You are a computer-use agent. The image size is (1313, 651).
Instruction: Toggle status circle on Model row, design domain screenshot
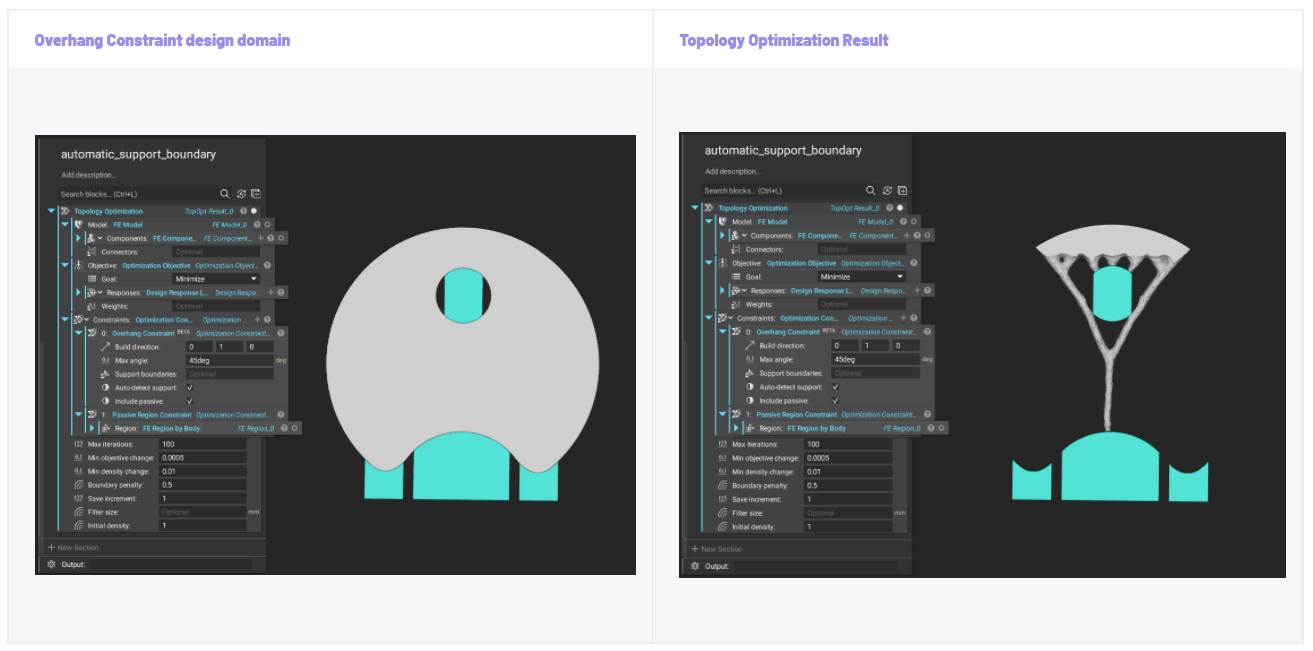pyautogui.click(x=268, y=225)
